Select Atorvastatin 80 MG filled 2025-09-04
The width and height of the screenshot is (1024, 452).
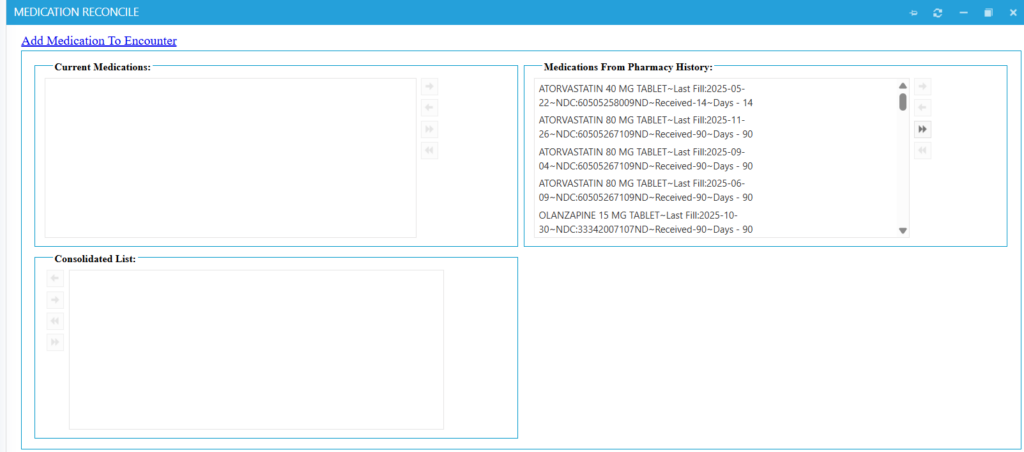(x=645, y=159)
